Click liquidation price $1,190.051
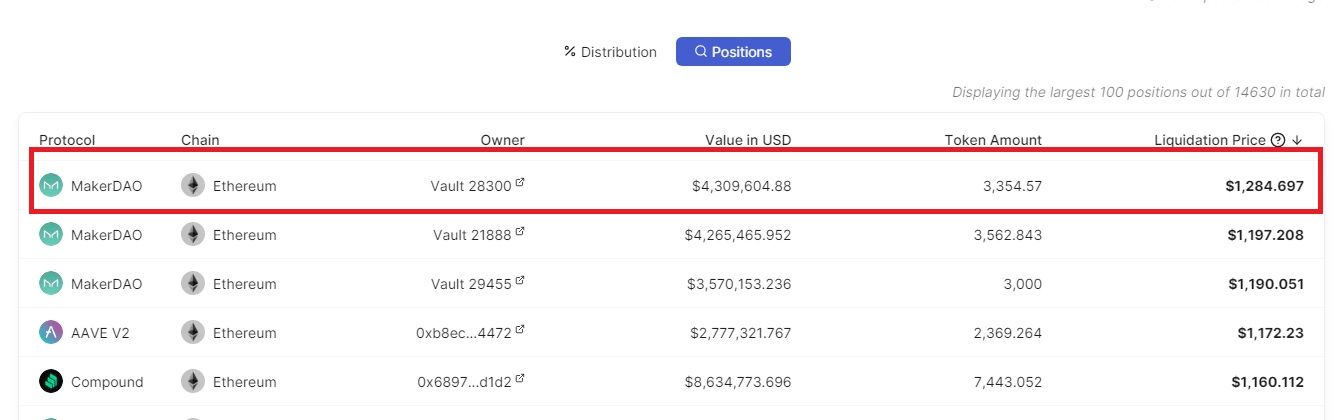 click(x=1265, y=284)
